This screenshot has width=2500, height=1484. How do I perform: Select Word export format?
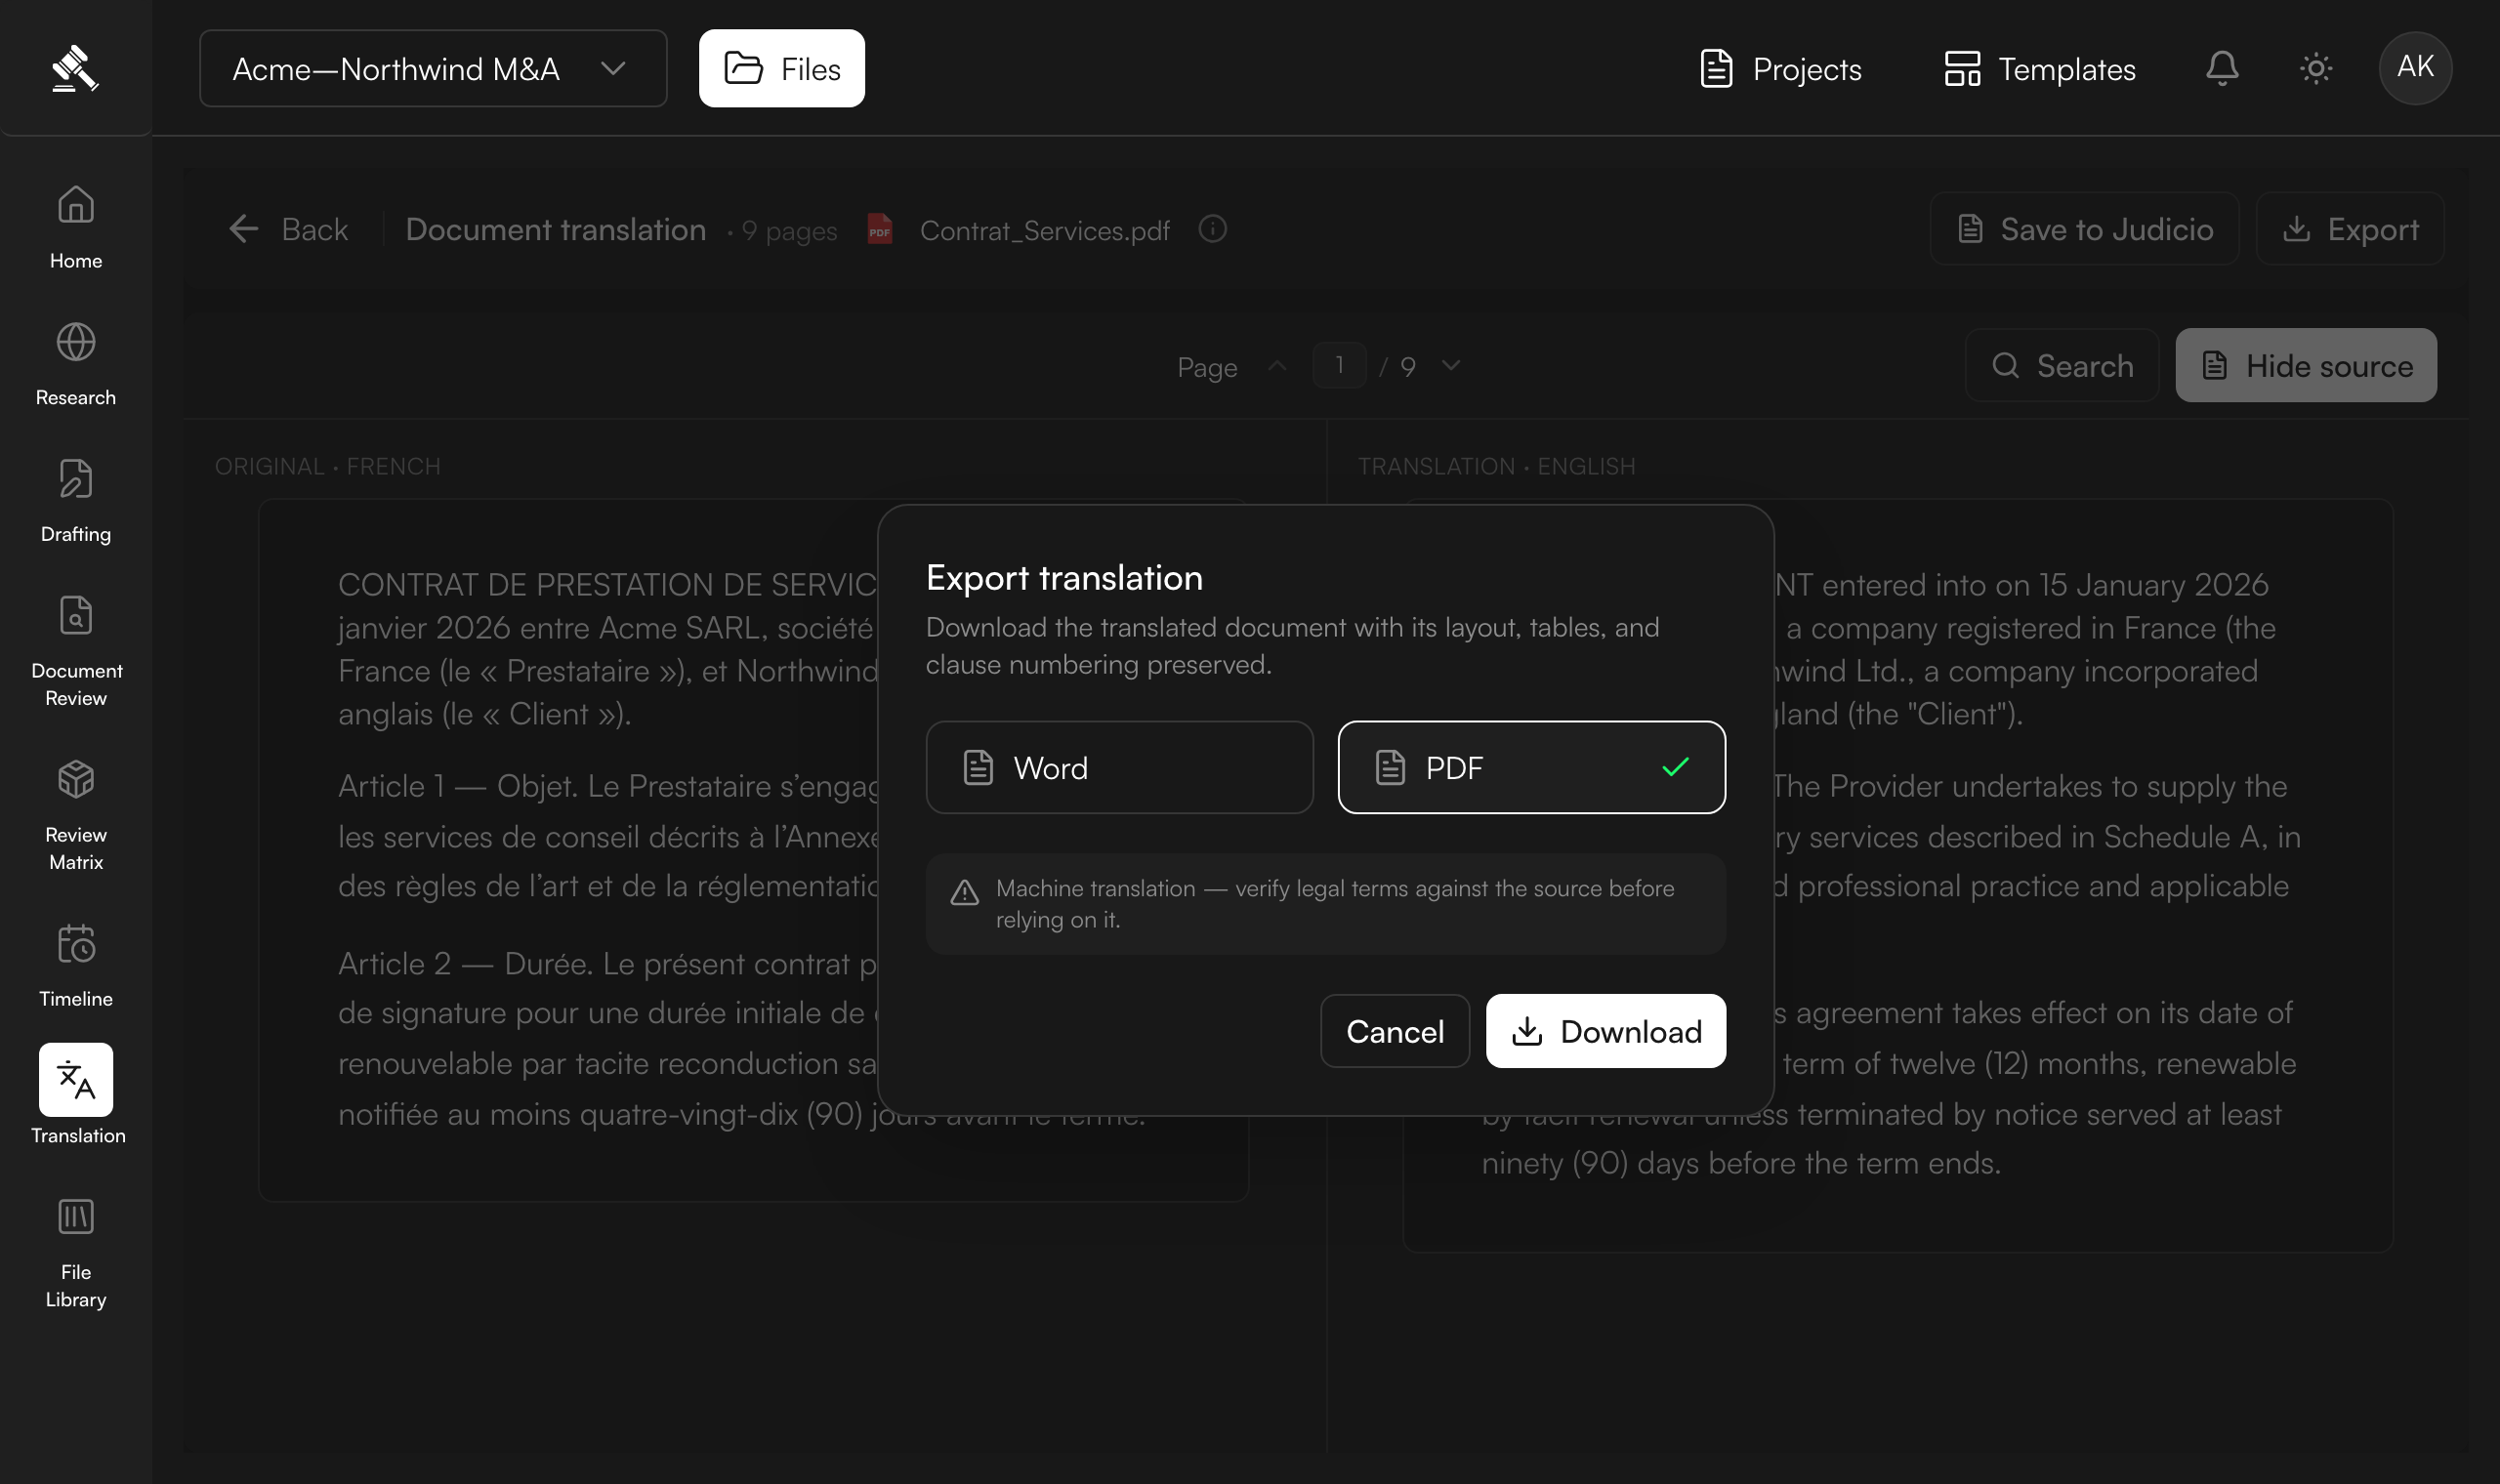coord(1119,767)
